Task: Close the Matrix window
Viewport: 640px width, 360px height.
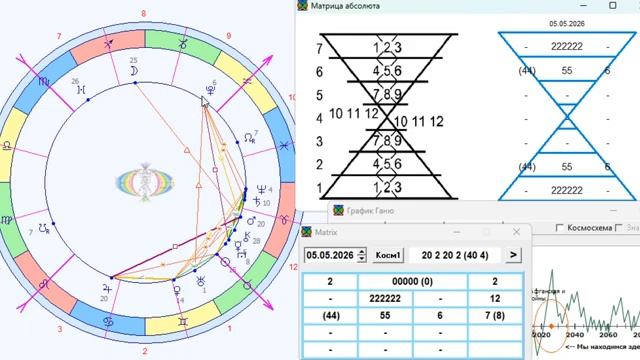Action: [x=516, y=232]
